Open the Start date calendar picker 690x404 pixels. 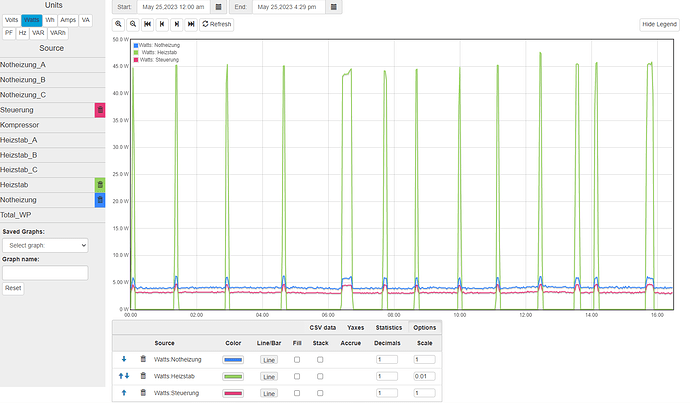pos(218,7)
